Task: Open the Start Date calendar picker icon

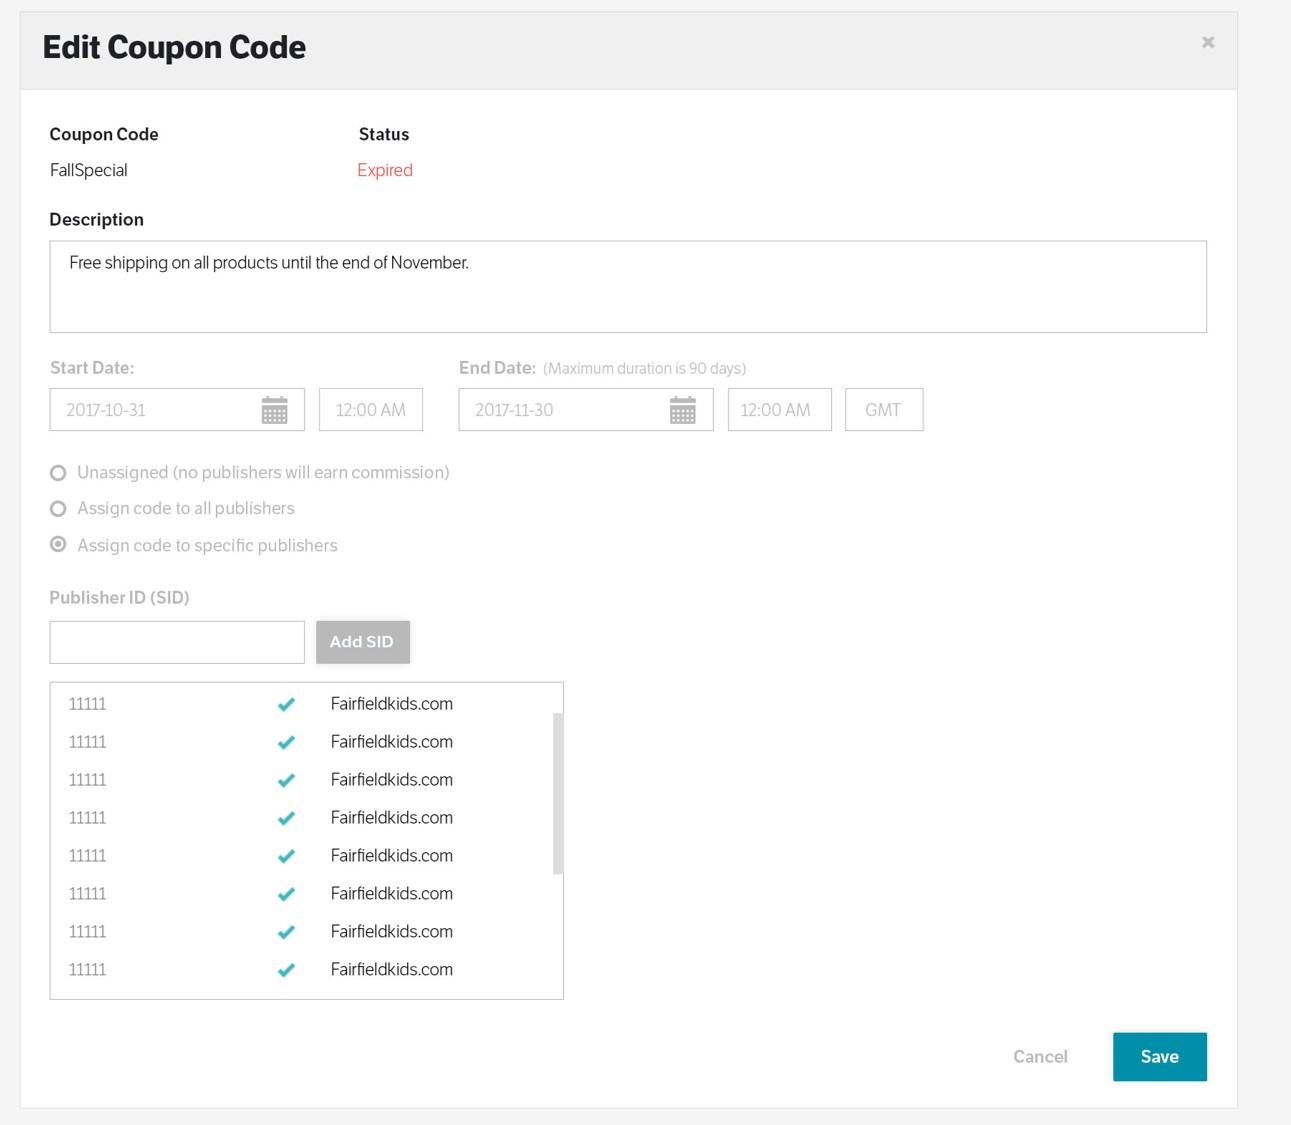Action: pos(274,410)
